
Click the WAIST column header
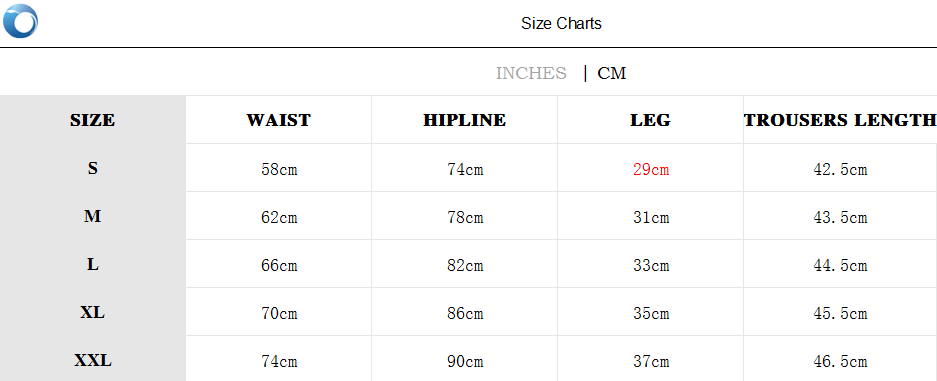[x=278, y=120]
